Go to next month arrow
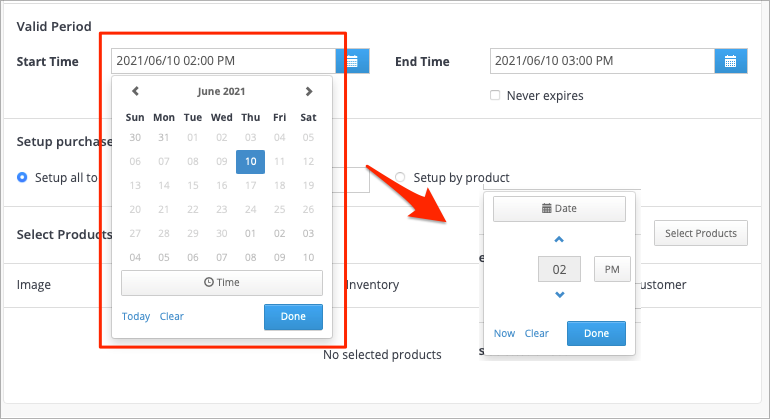770x419 pixels. (308, 91)
